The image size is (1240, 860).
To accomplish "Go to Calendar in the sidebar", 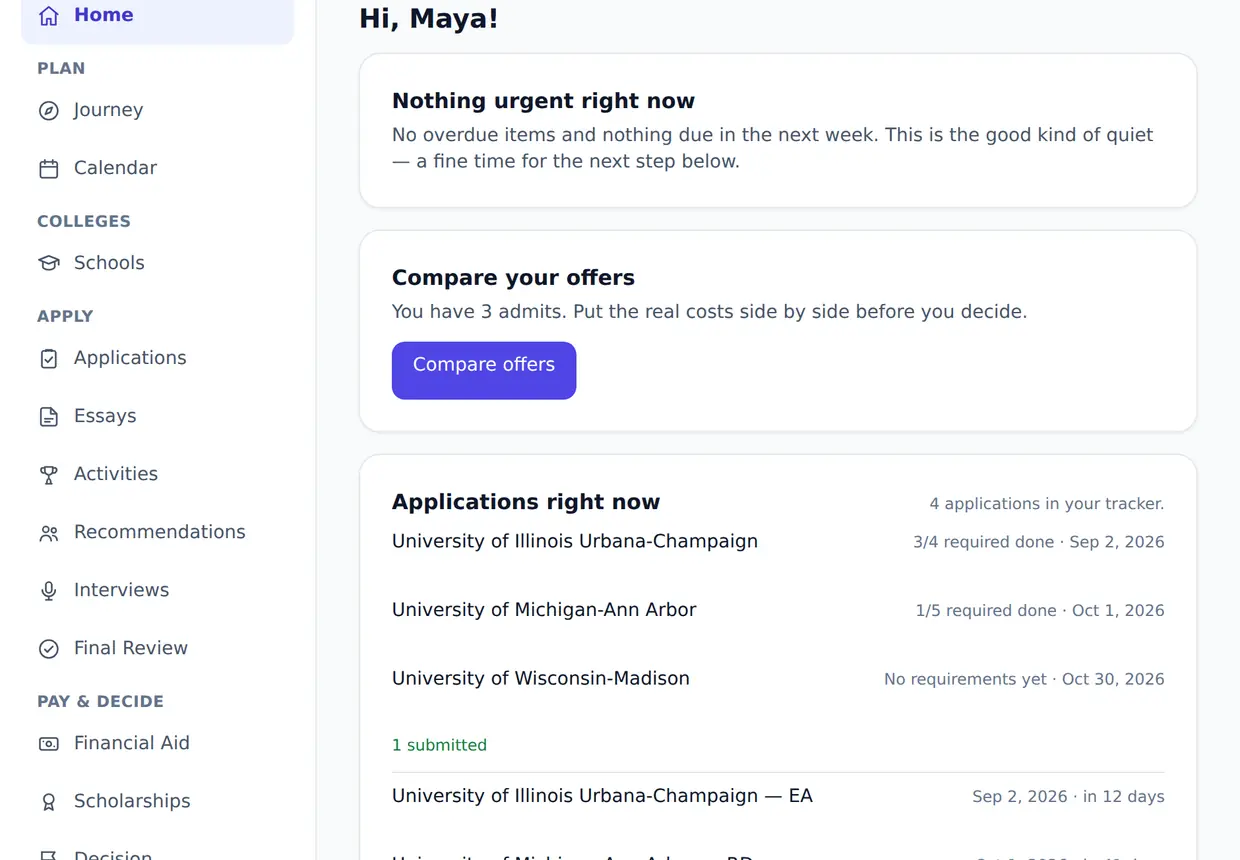I will pyautogui.click(x=158, y=168).
